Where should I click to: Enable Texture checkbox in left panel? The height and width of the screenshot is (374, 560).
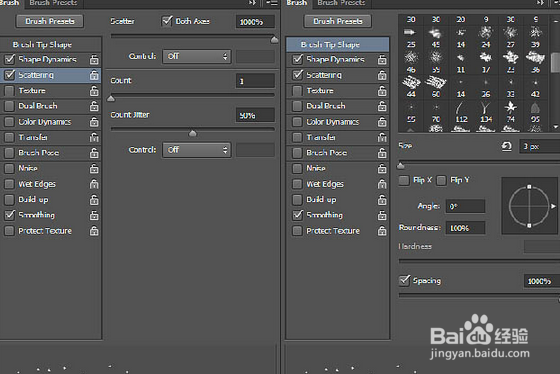[x=9, y=91]
